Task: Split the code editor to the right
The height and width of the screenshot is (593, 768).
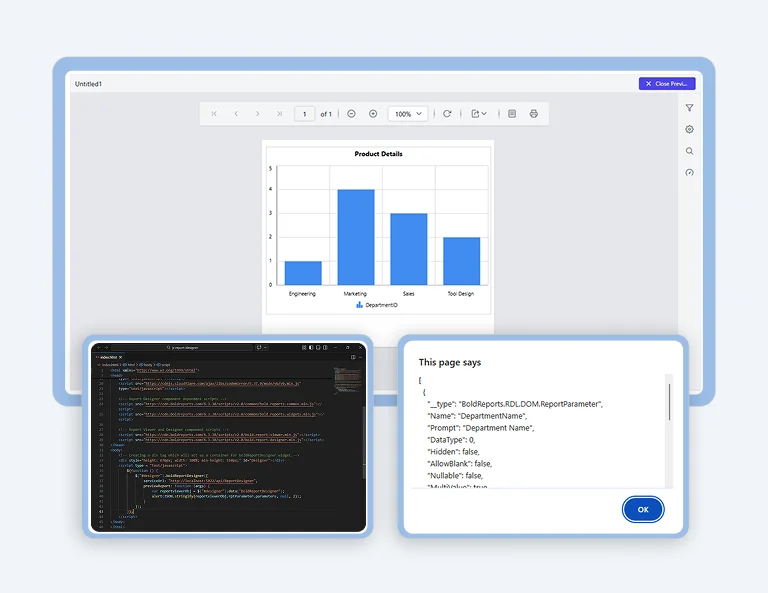Action: coord(353,357)
